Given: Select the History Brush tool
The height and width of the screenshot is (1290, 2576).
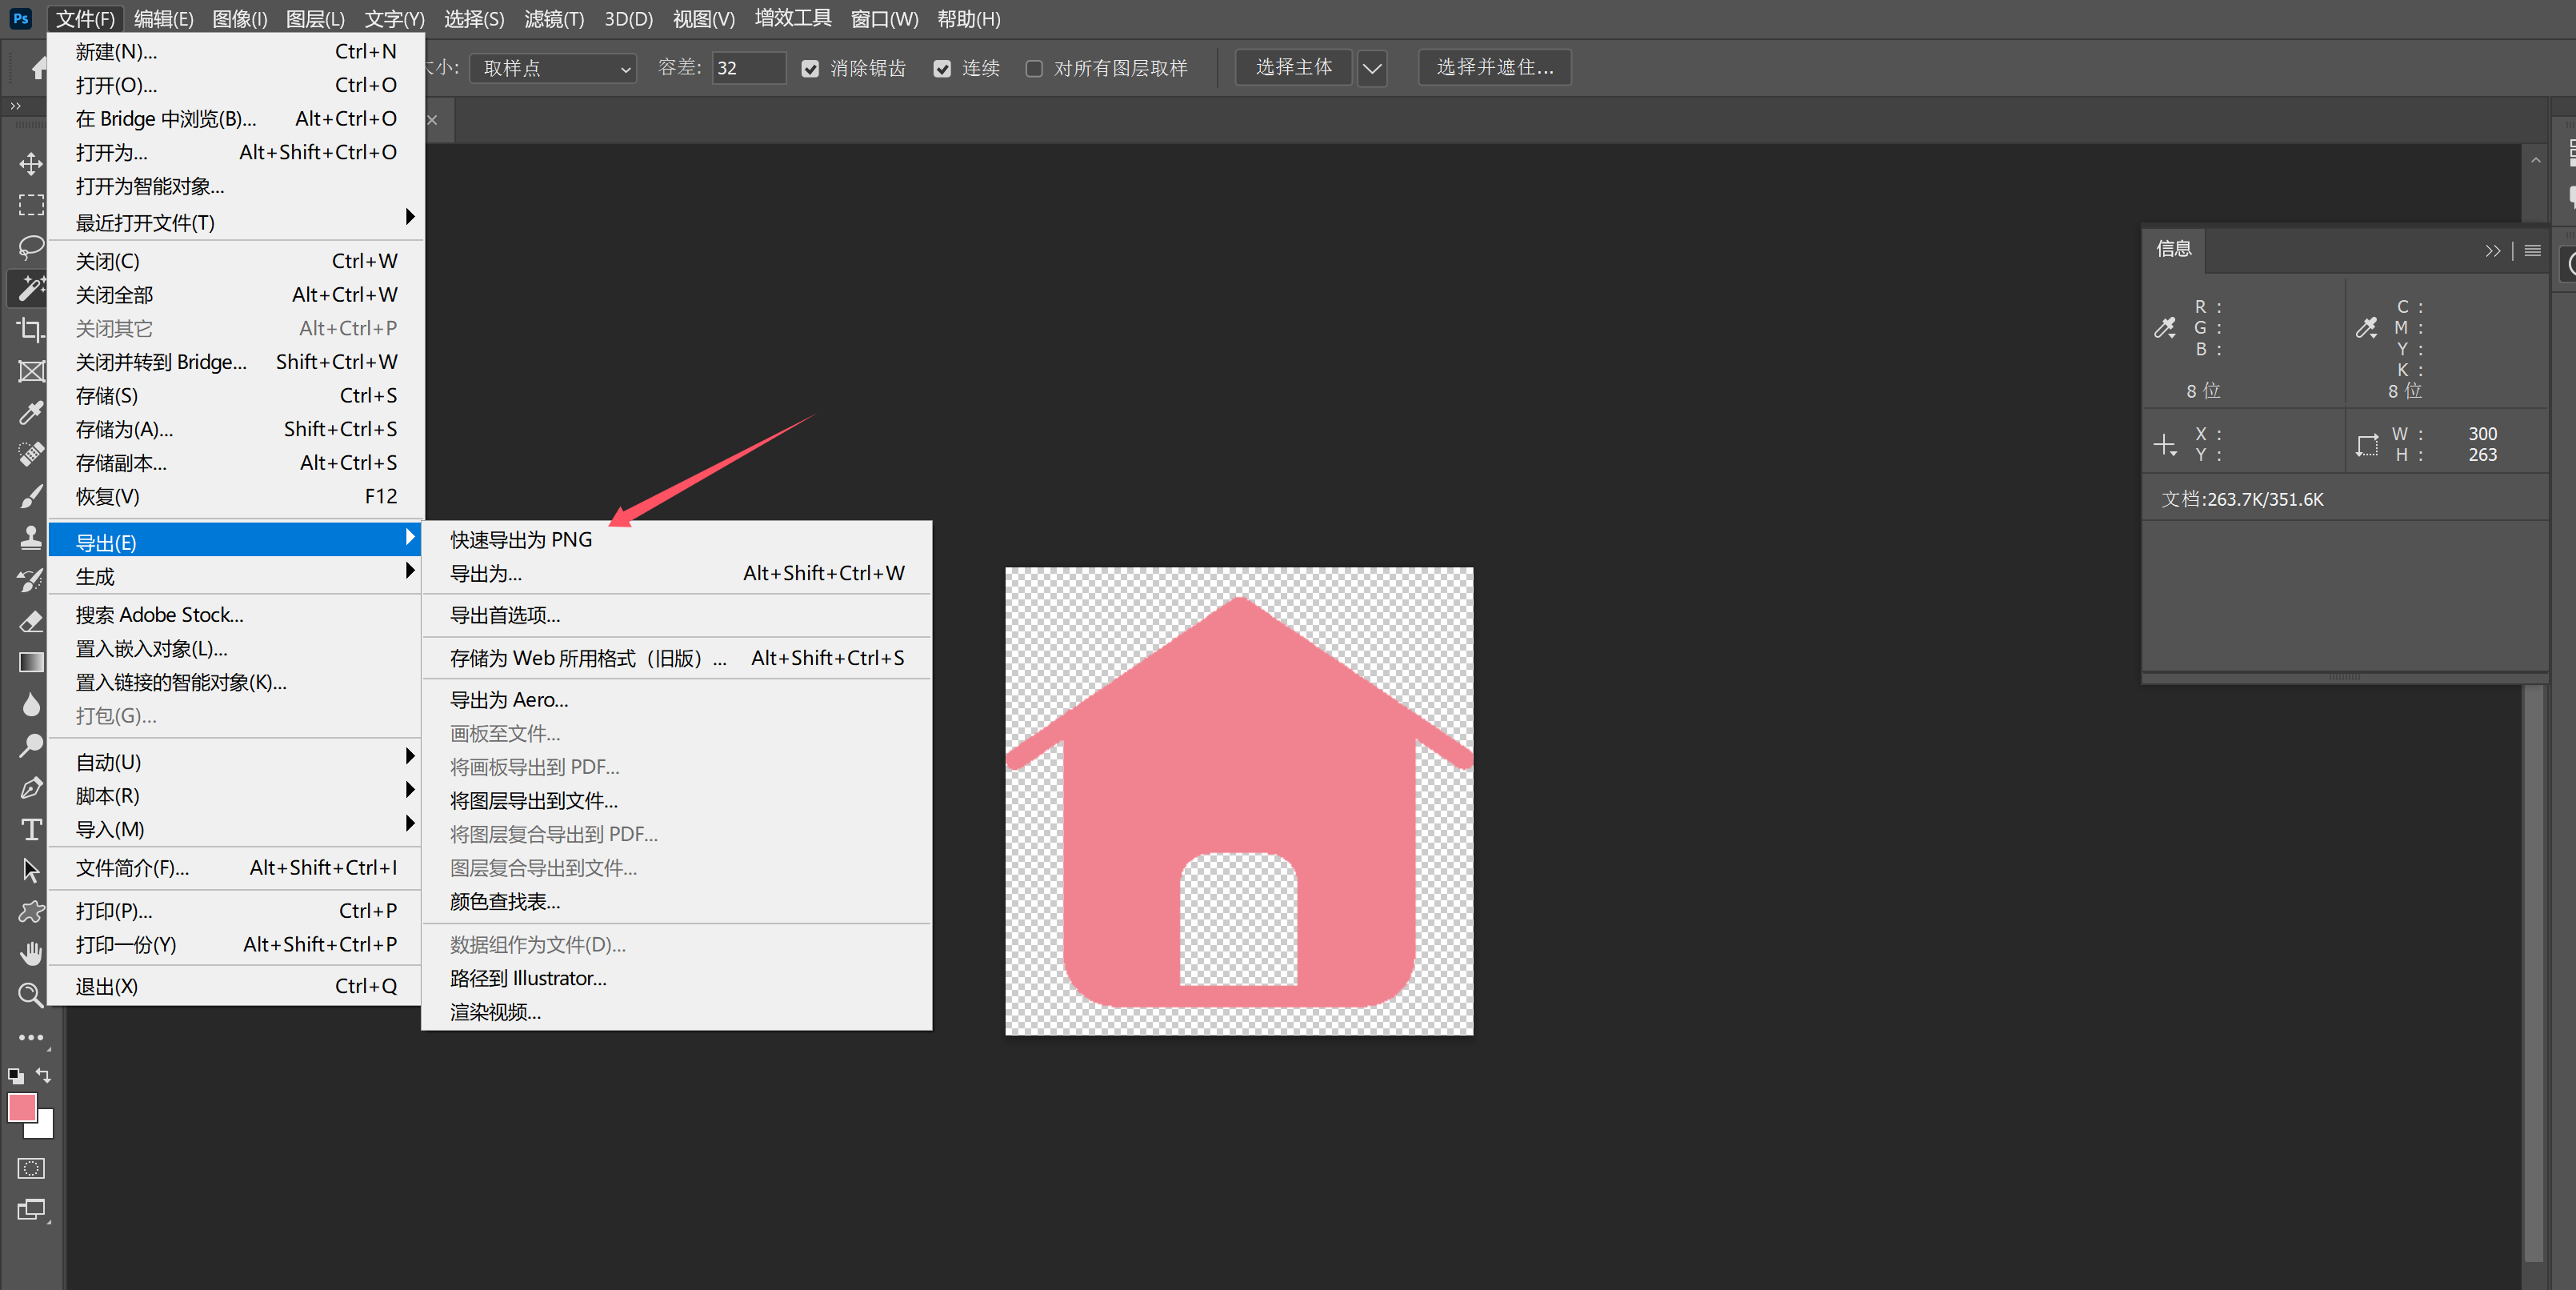Looking at the screenshot, I should click(x=31, y=579).
